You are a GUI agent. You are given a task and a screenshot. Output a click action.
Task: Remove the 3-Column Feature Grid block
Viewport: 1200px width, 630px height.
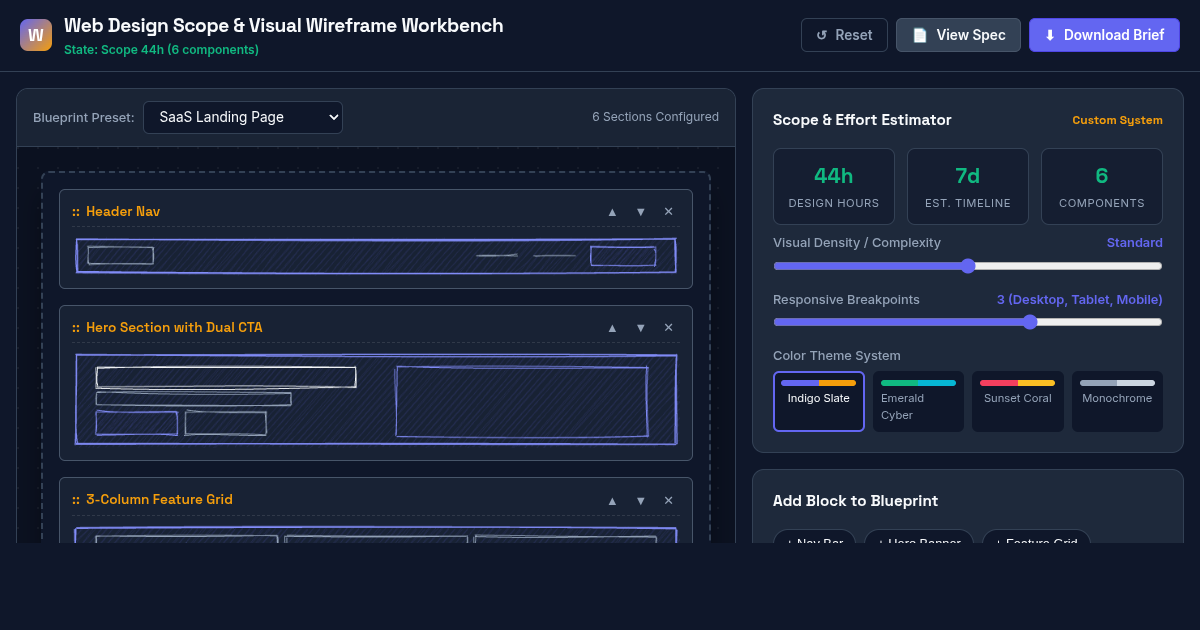(x=668, y=500)
